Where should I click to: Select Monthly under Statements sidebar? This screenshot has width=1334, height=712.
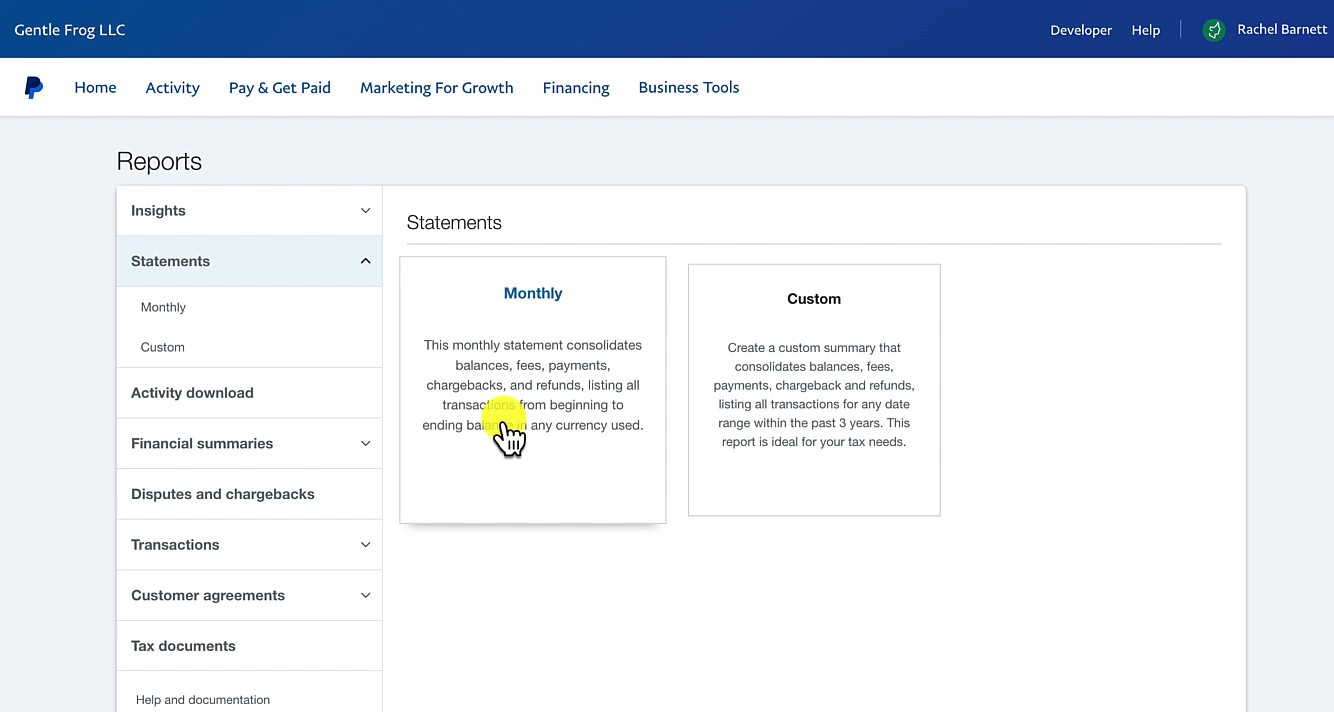coord(163,307)
